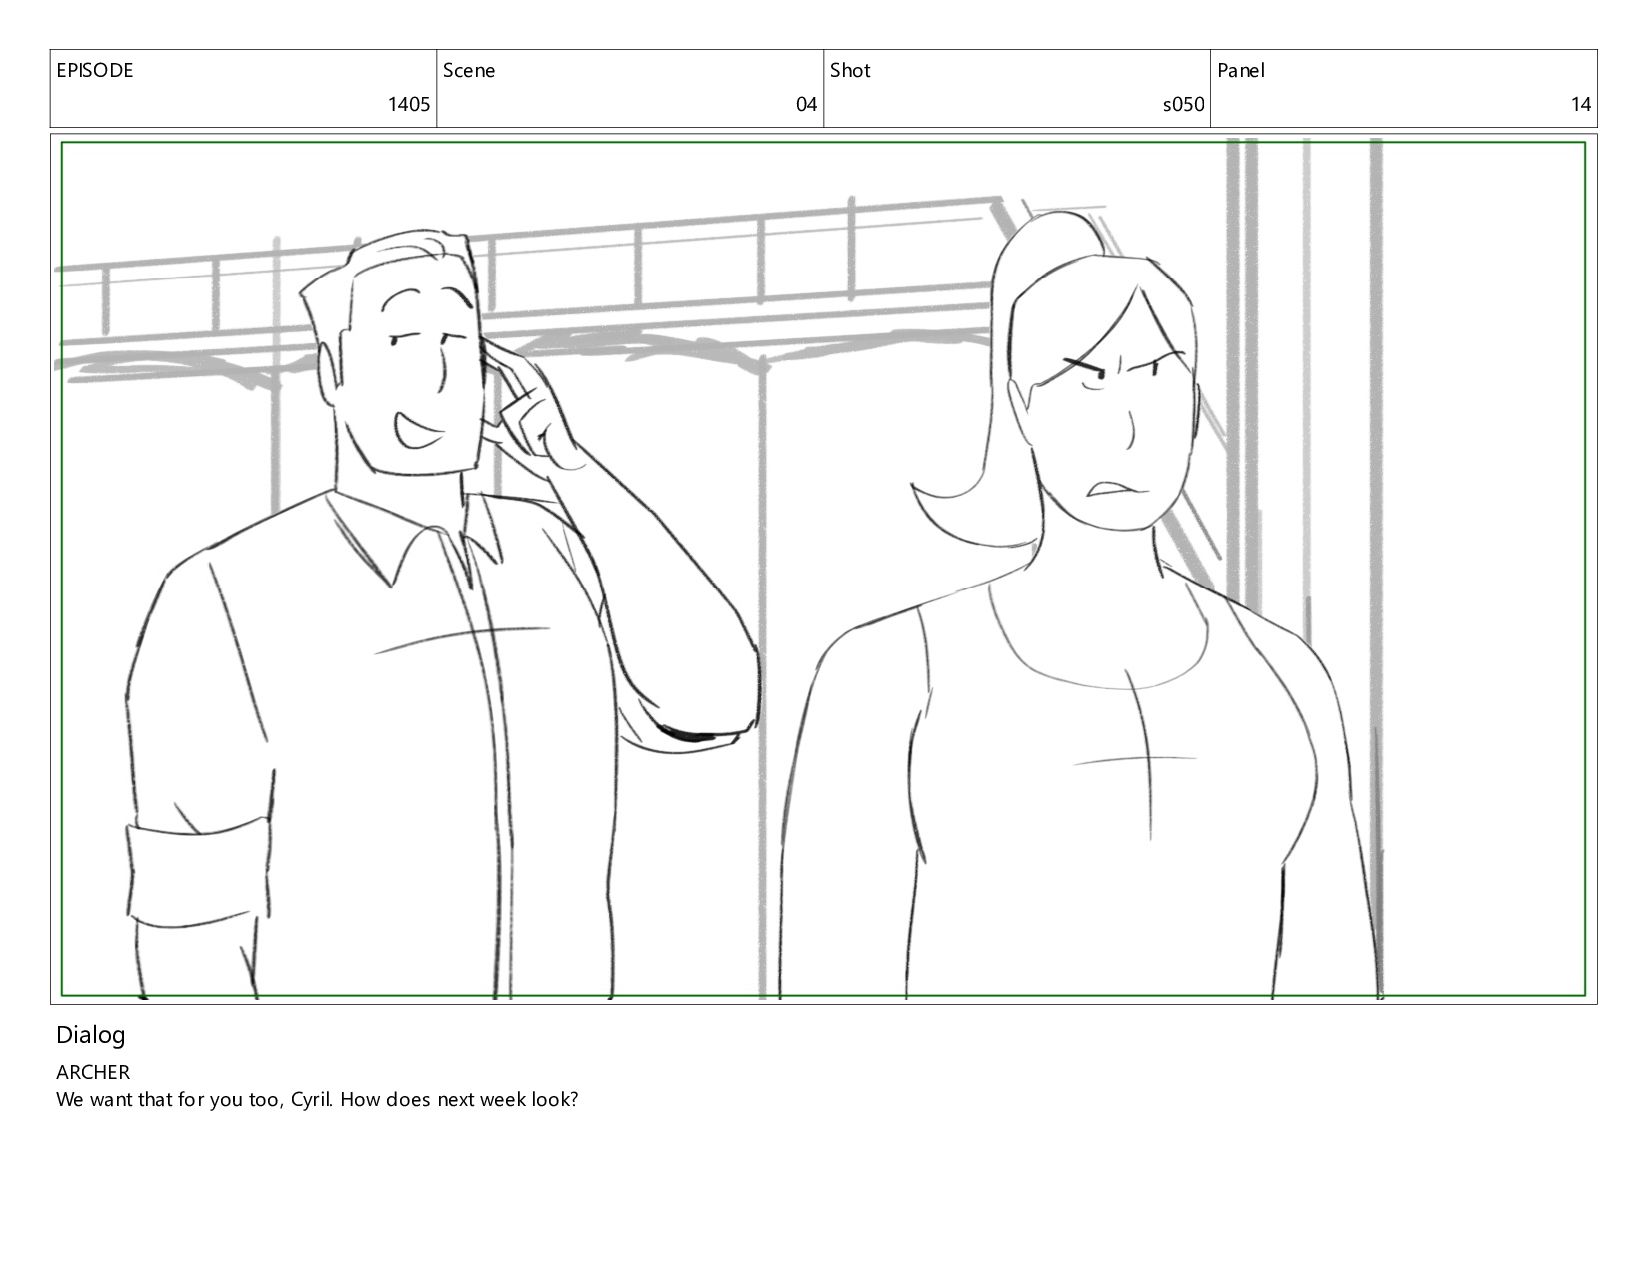Click the Dialog section heading
The image size is (1650, 1275).
coord(90,1035)
